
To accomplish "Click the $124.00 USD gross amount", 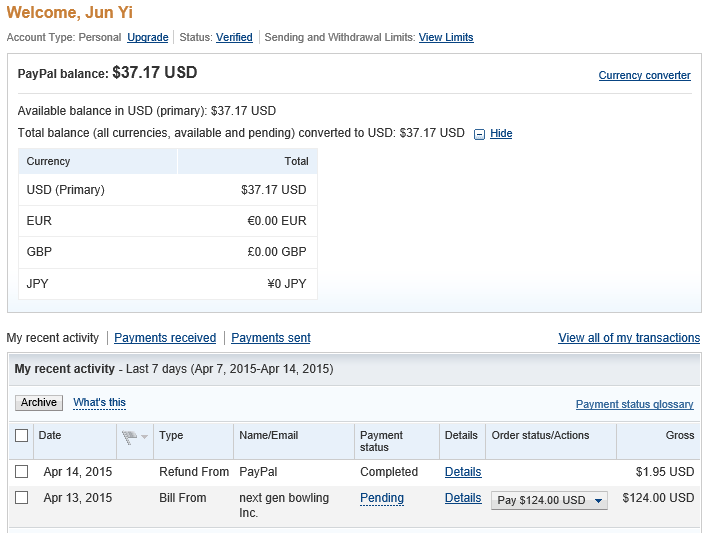I will click(658, 498).
